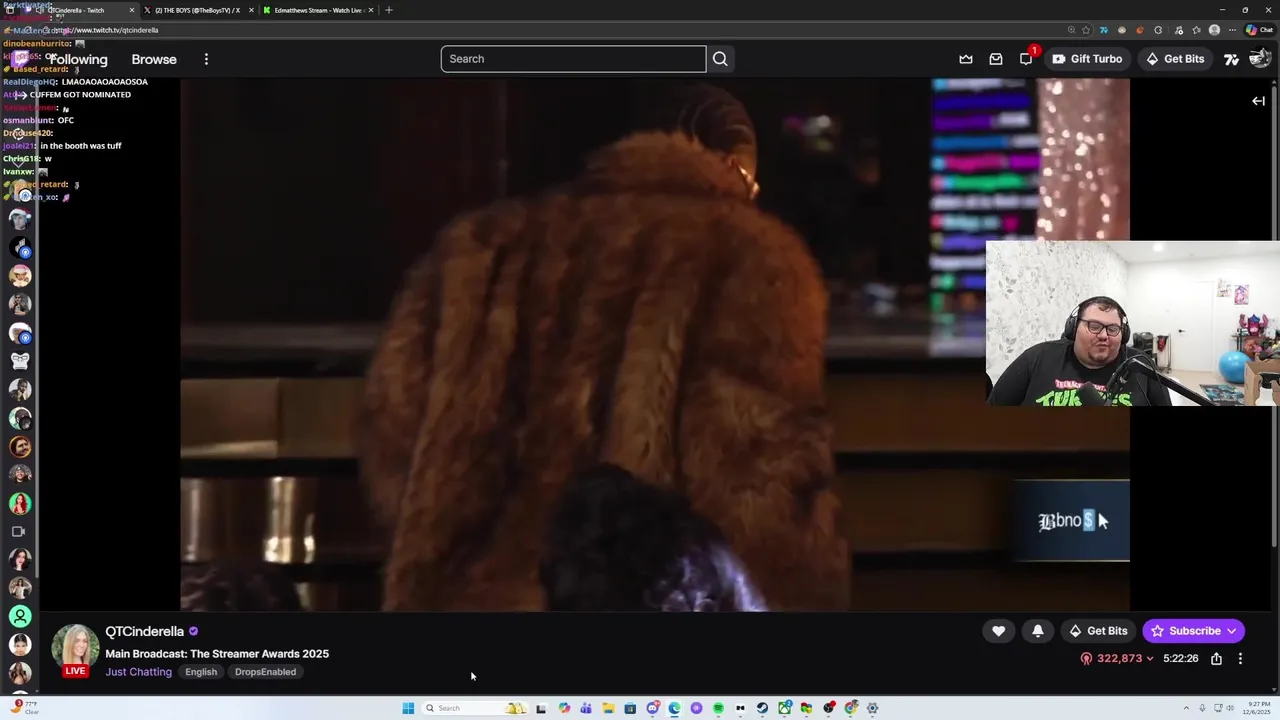Click the QTCinderella channel avatar
The height and width of the screenshot is (720, 1280).
coord(76,649)
